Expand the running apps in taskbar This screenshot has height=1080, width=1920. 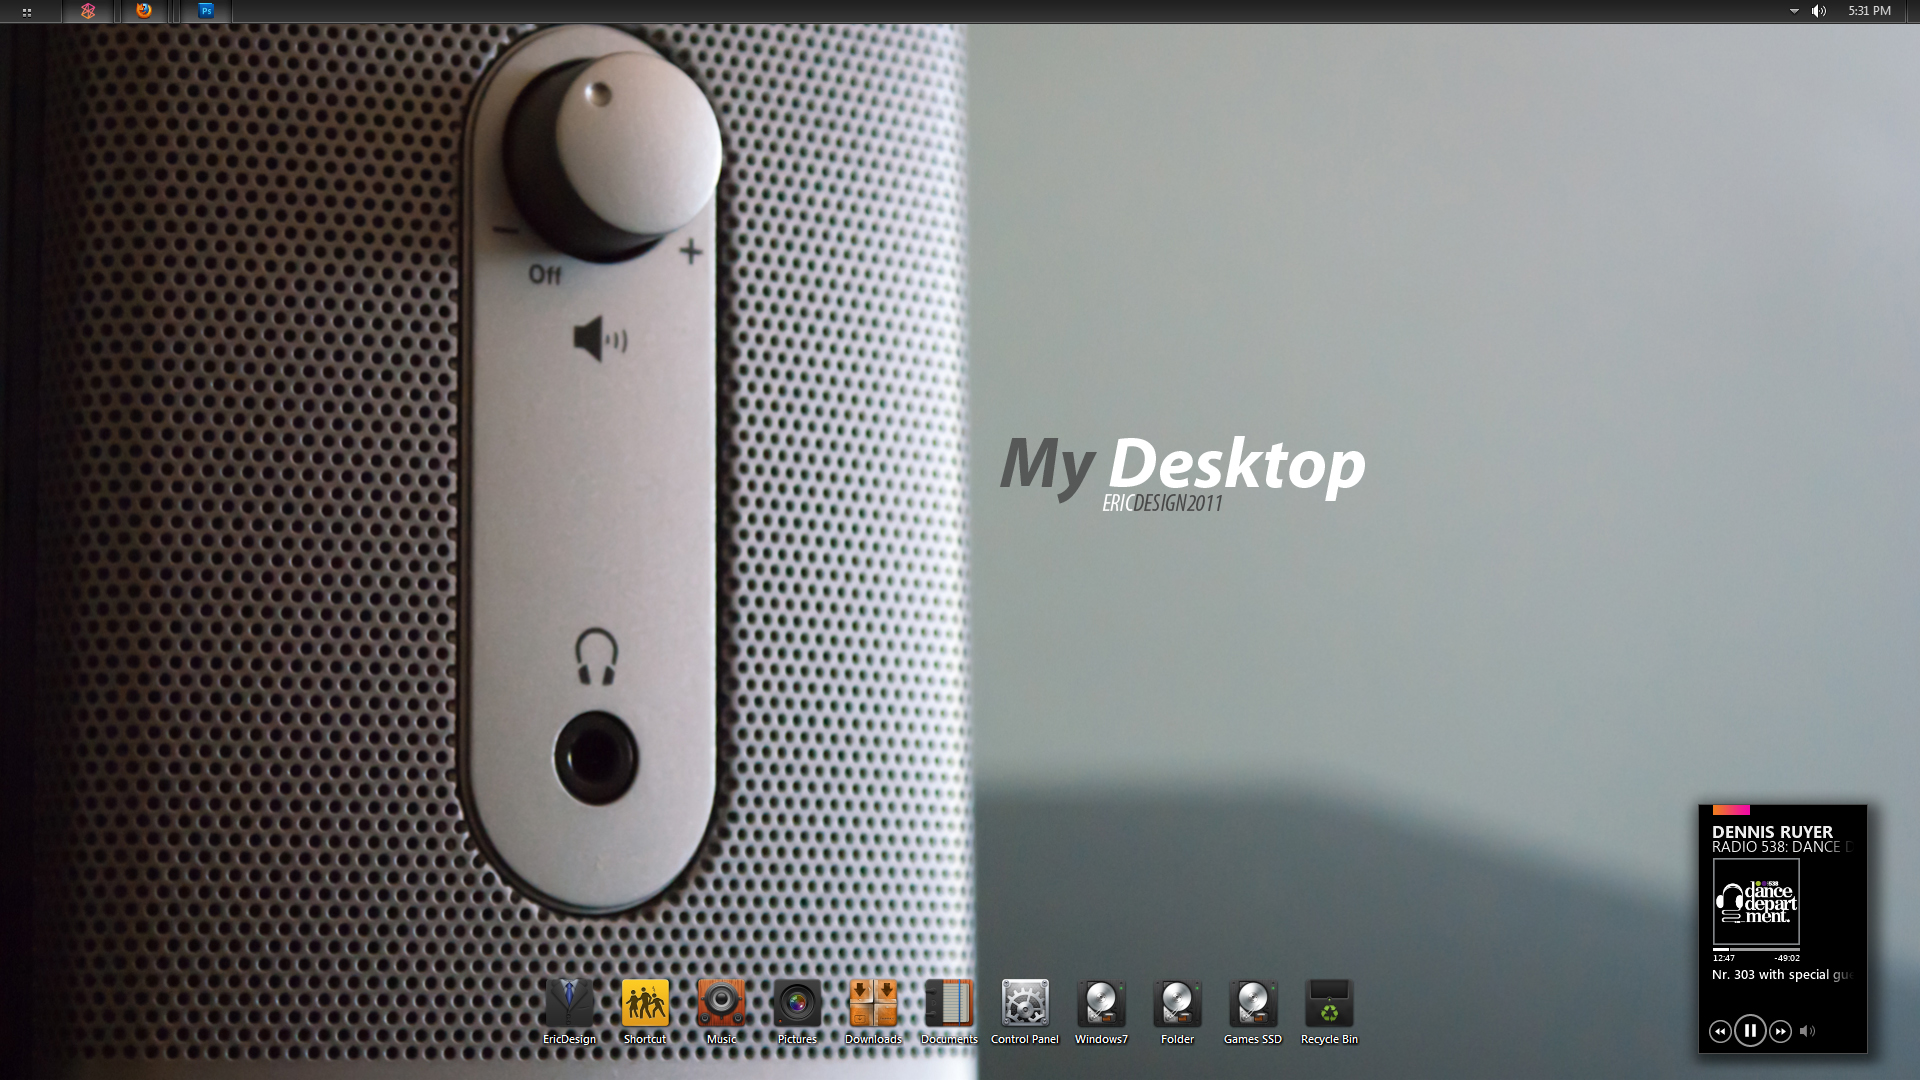point(24,11)
